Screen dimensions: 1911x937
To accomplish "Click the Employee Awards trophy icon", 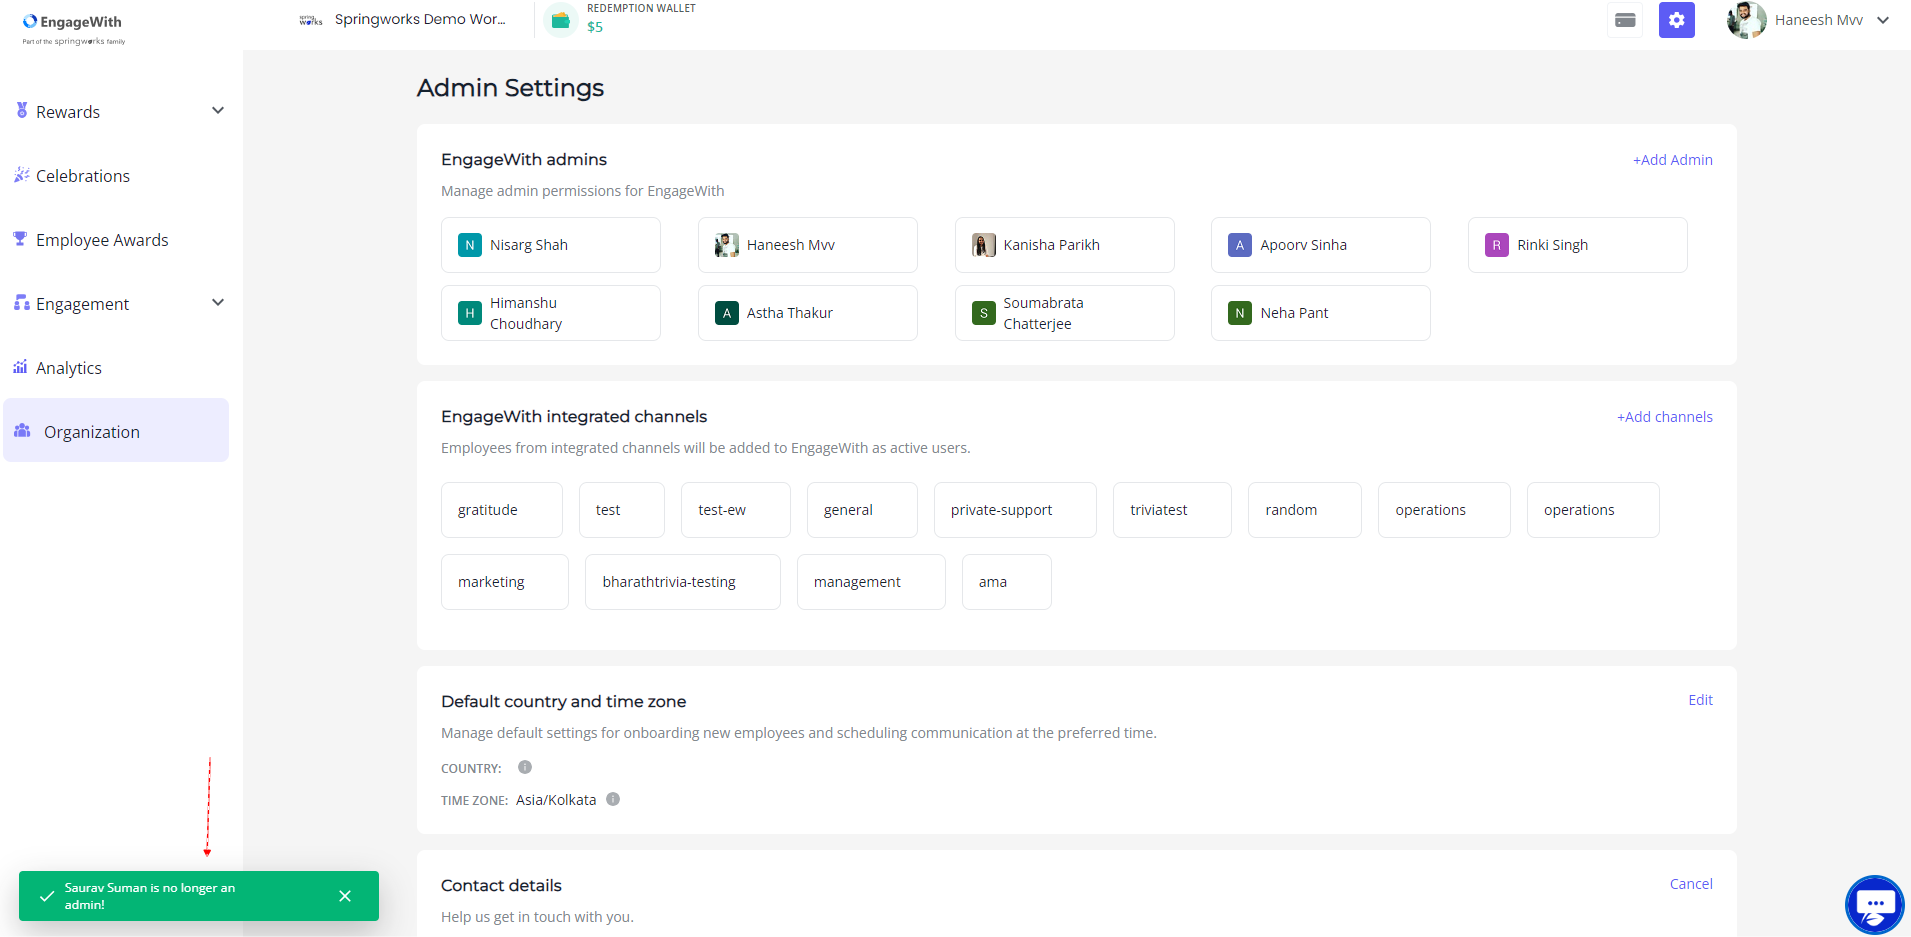I will click(20, 239).
